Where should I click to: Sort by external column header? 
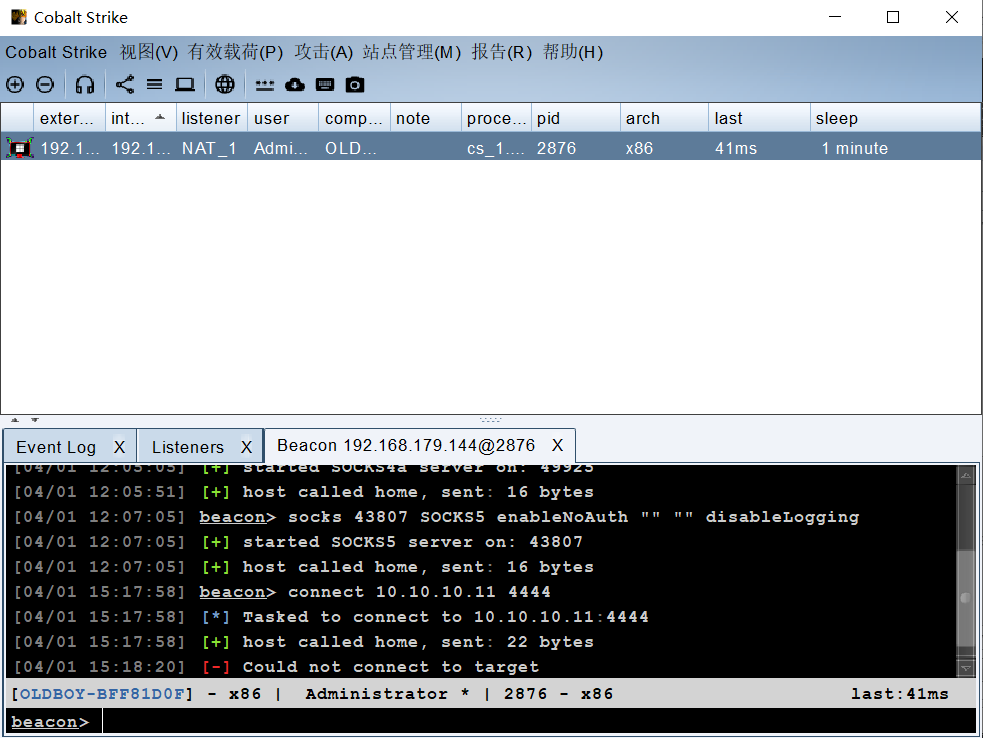coord(70,118)
